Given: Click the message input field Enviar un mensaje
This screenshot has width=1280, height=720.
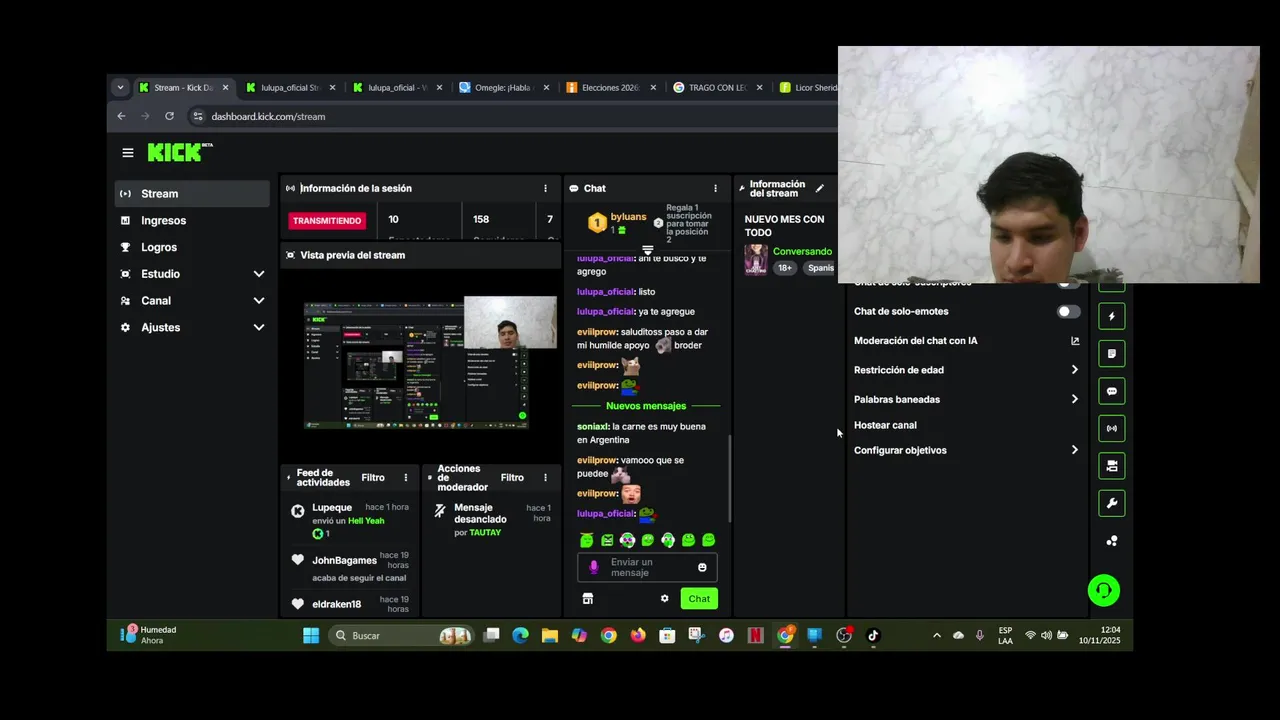Looking at the screenshot, I should pos(646,567).
